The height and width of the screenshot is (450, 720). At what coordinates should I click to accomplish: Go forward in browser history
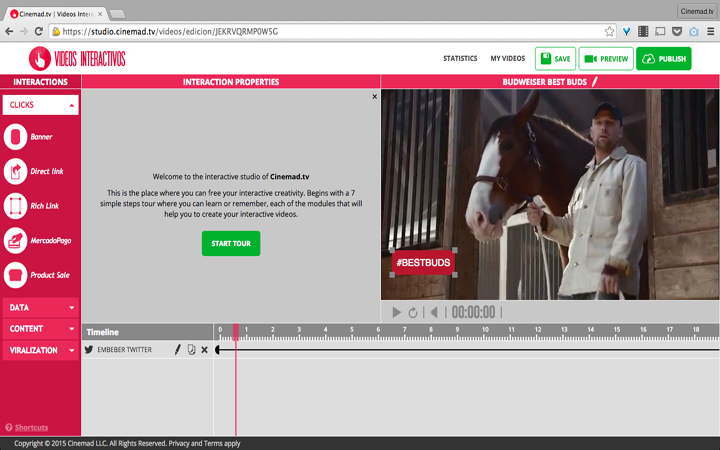click(24, 31)
